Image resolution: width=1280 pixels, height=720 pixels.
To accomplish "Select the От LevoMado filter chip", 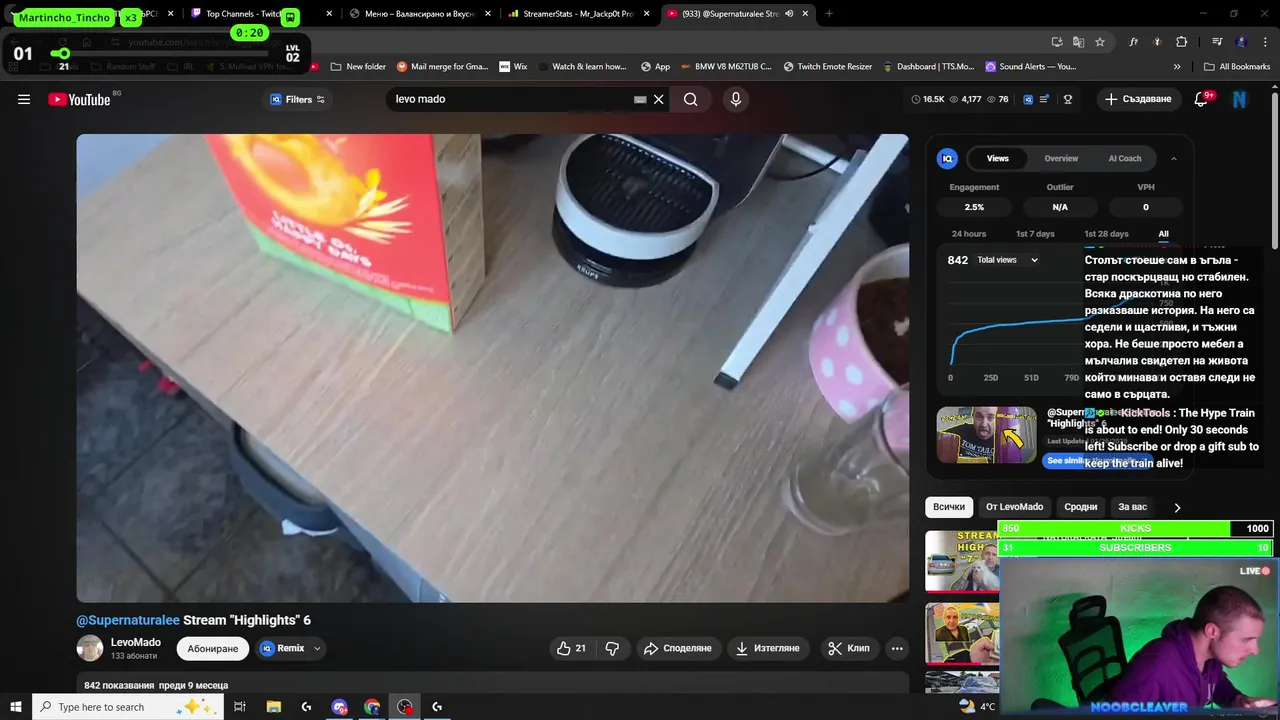I will click(x=1014, y=507).
